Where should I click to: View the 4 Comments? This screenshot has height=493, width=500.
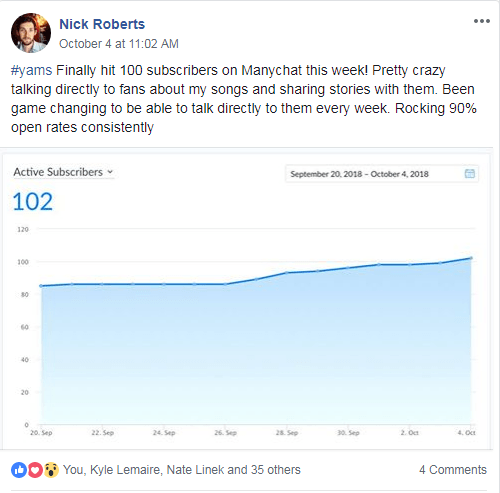[453, 470]
